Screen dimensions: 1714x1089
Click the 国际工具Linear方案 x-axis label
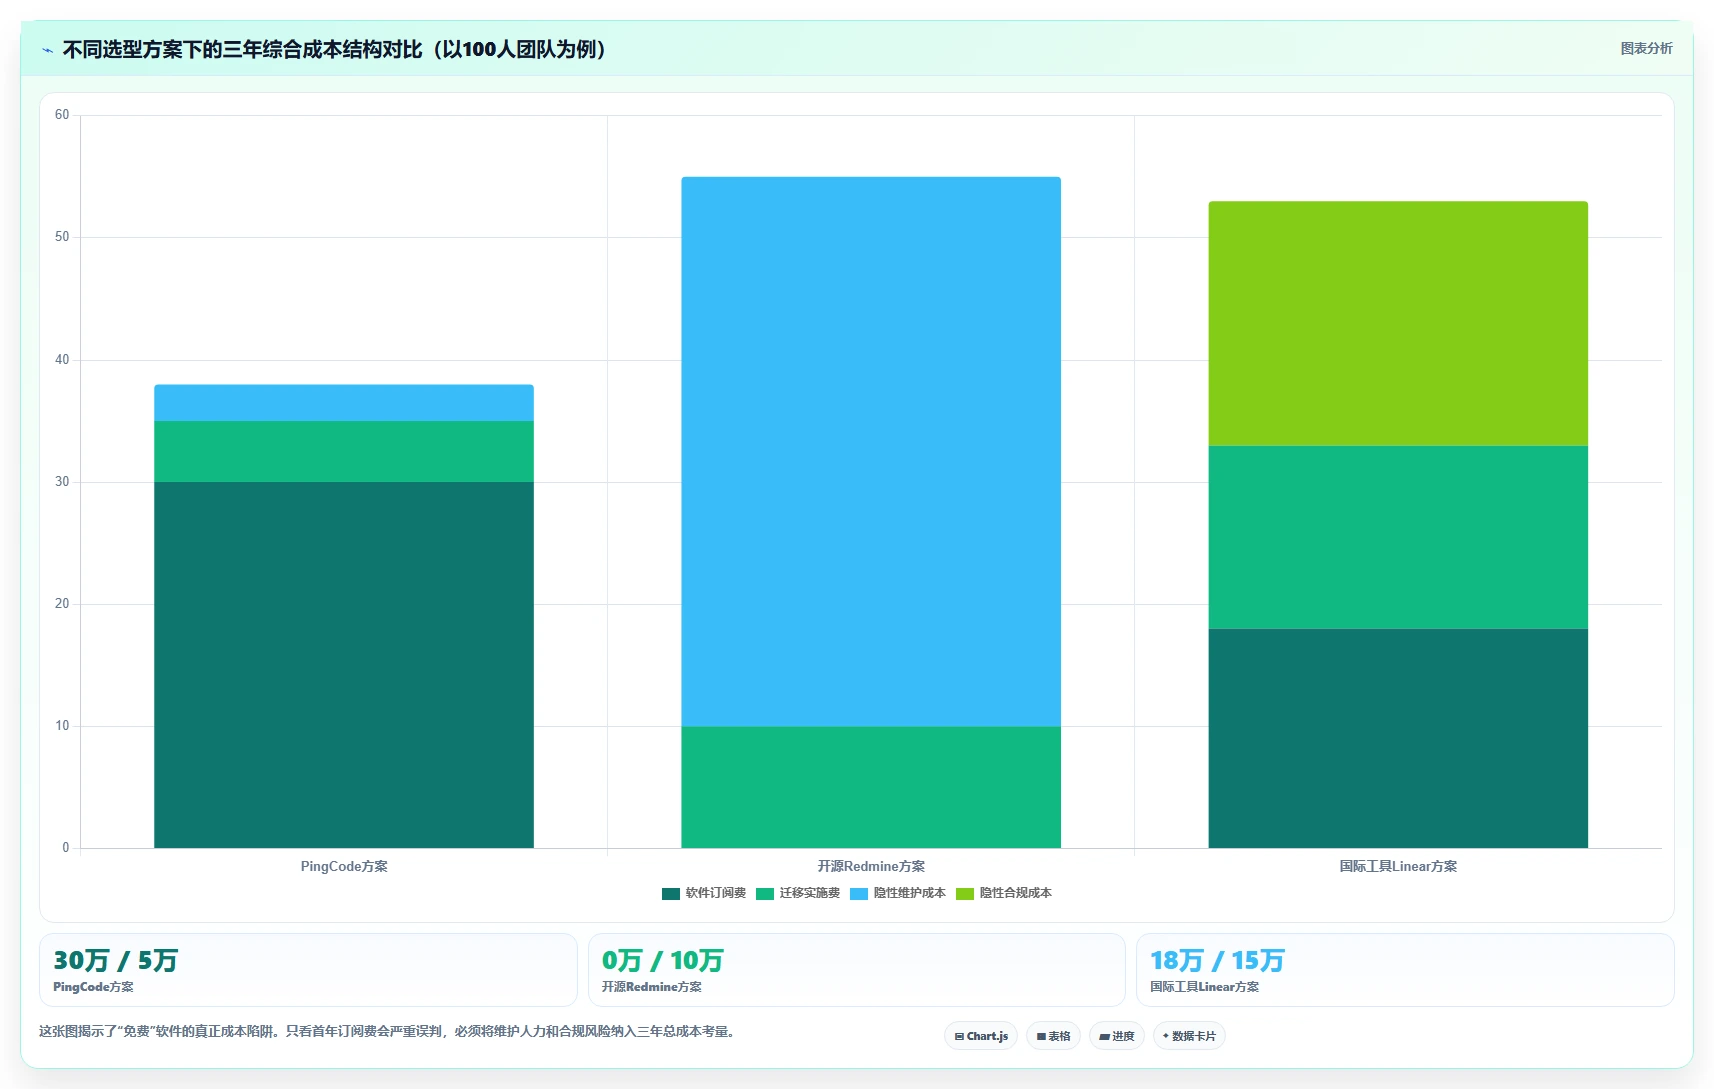pos(1398,866)
